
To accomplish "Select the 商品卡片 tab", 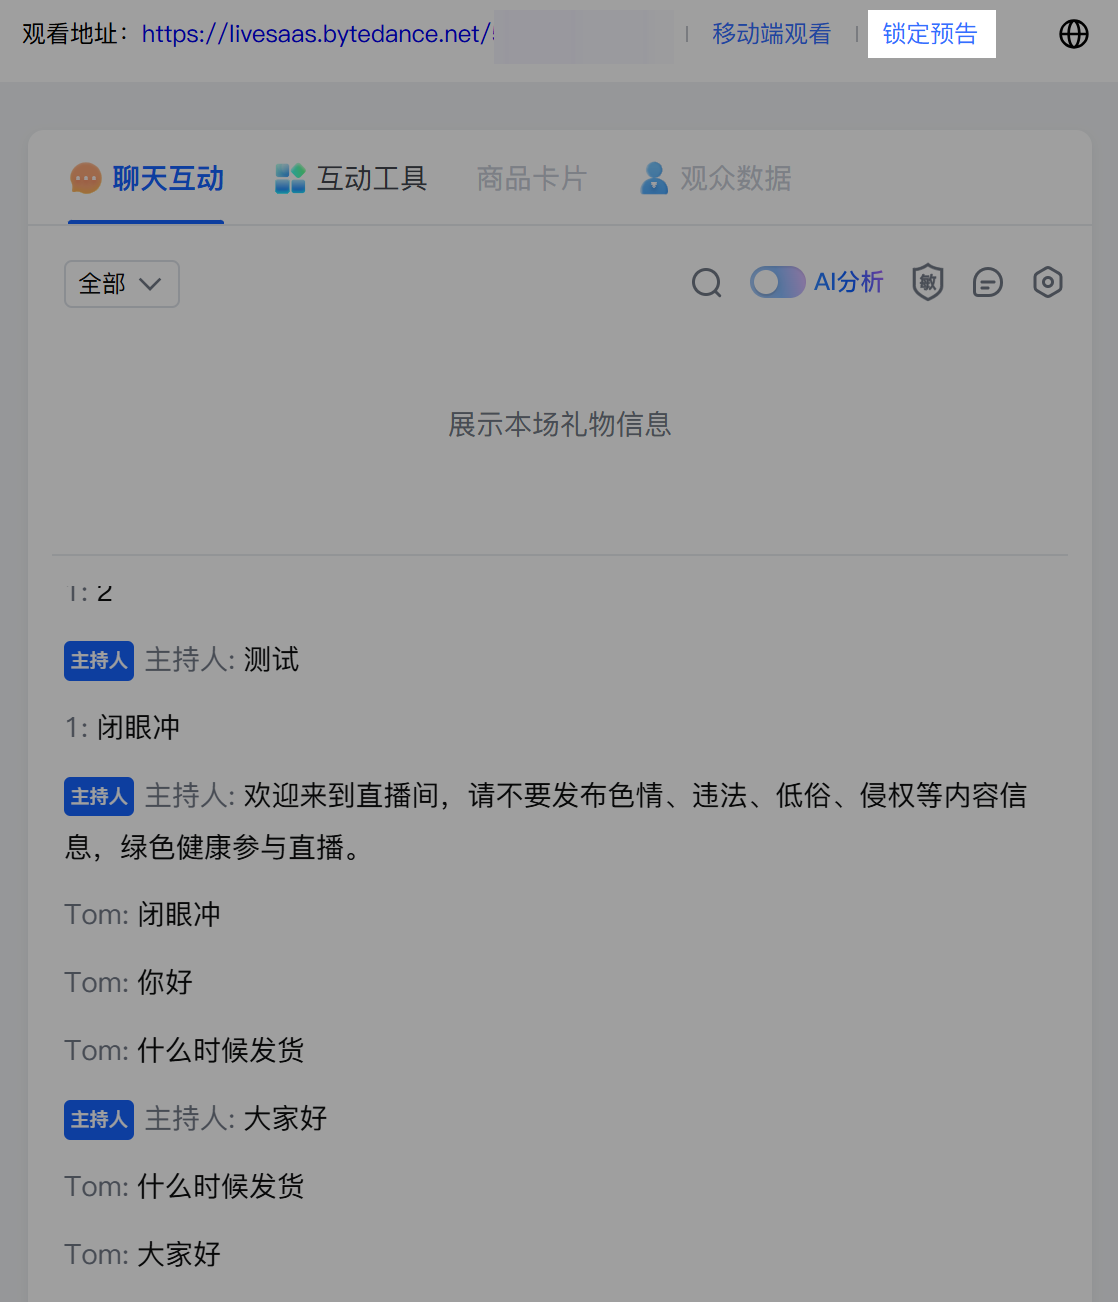I will (532, 179).
